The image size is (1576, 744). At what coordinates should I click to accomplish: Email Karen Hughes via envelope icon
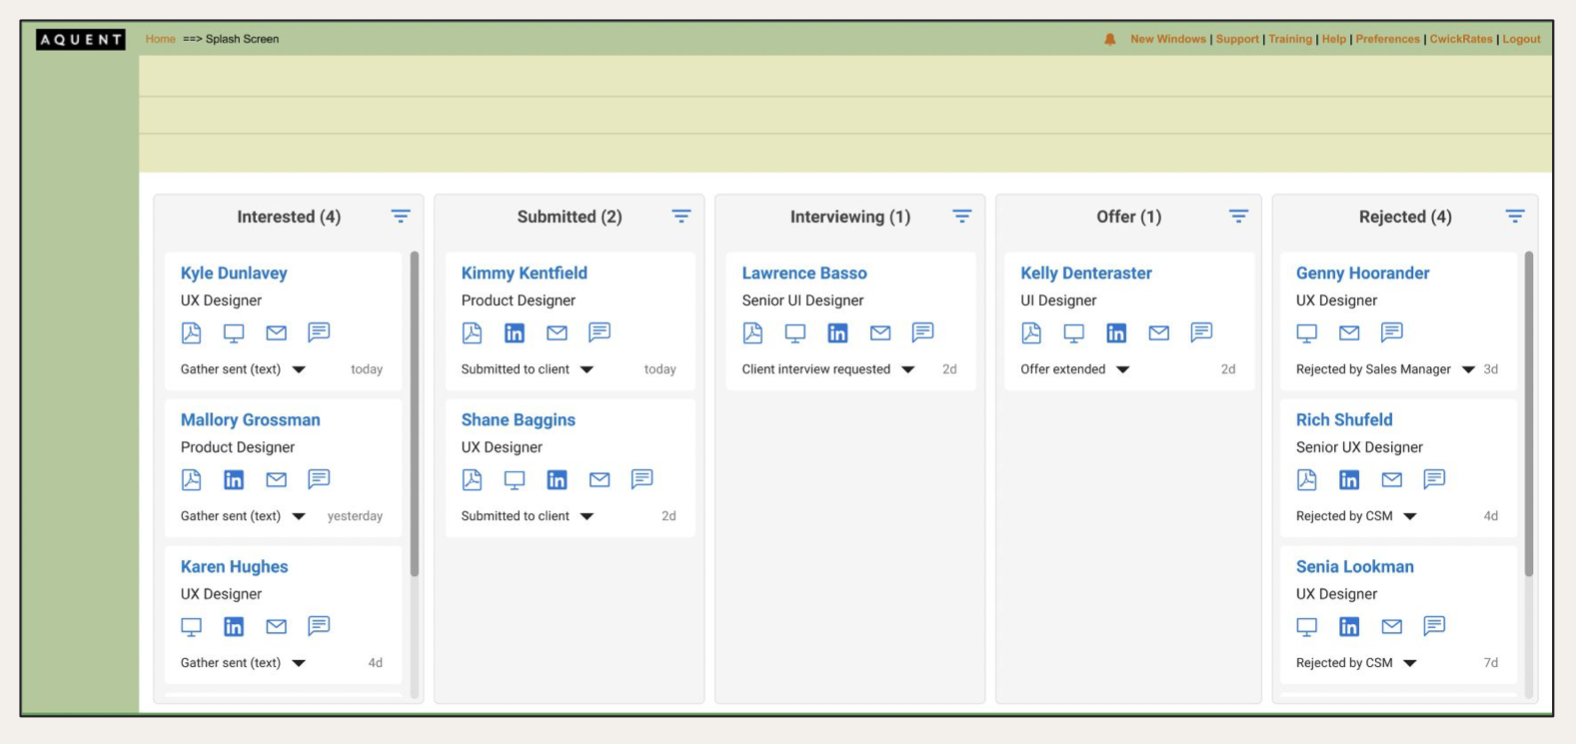coord(276,627)
